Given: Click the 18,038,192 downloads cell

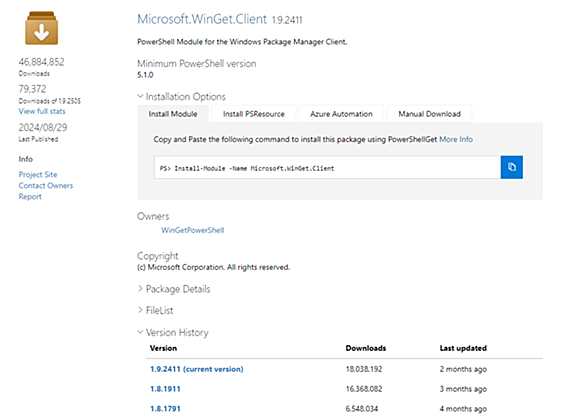Looking at the screenshot, I should point(364,369).
